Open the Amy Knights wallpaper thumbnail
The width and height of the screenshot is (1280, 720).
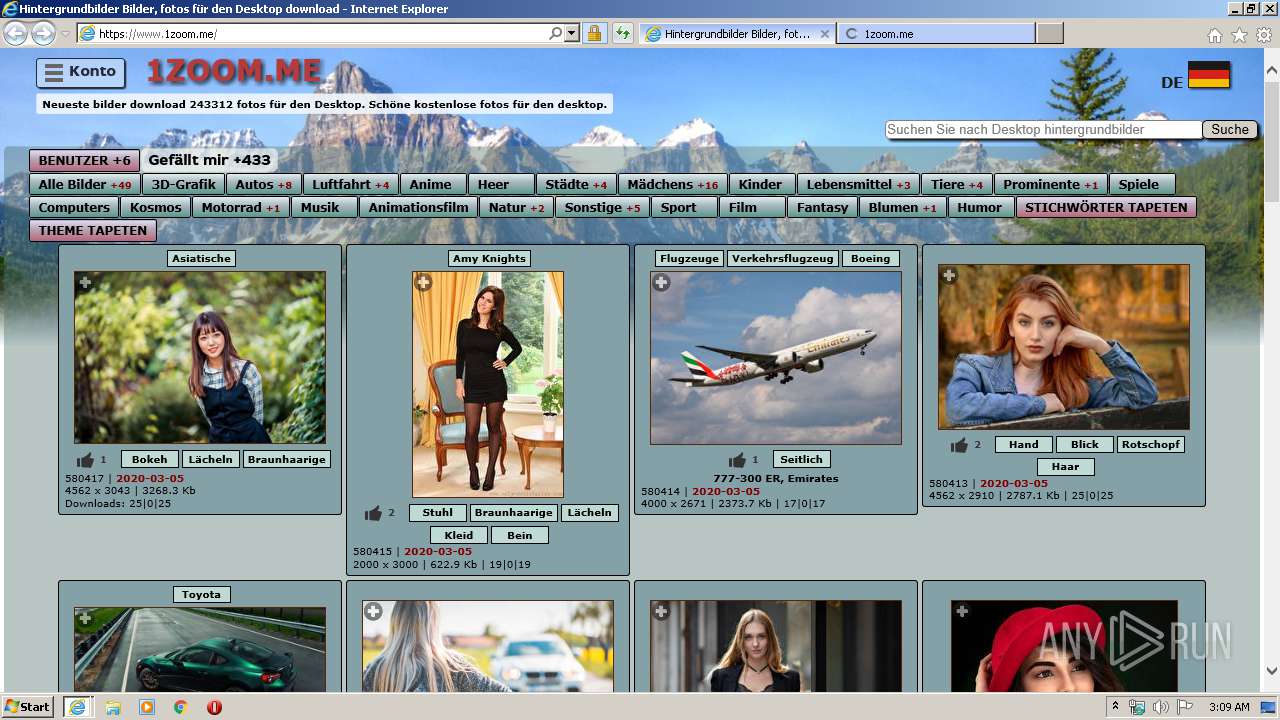pyautogui.click(x=488, y=384)
